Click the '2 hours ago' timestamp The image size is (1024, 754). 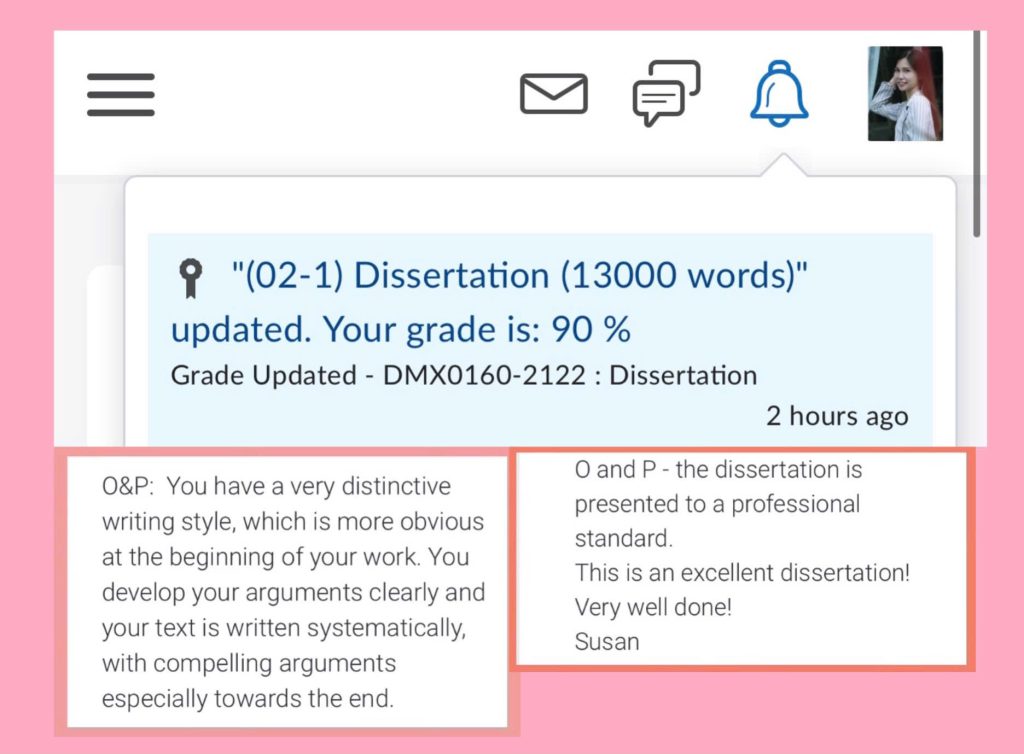click(x=837, y=416)
